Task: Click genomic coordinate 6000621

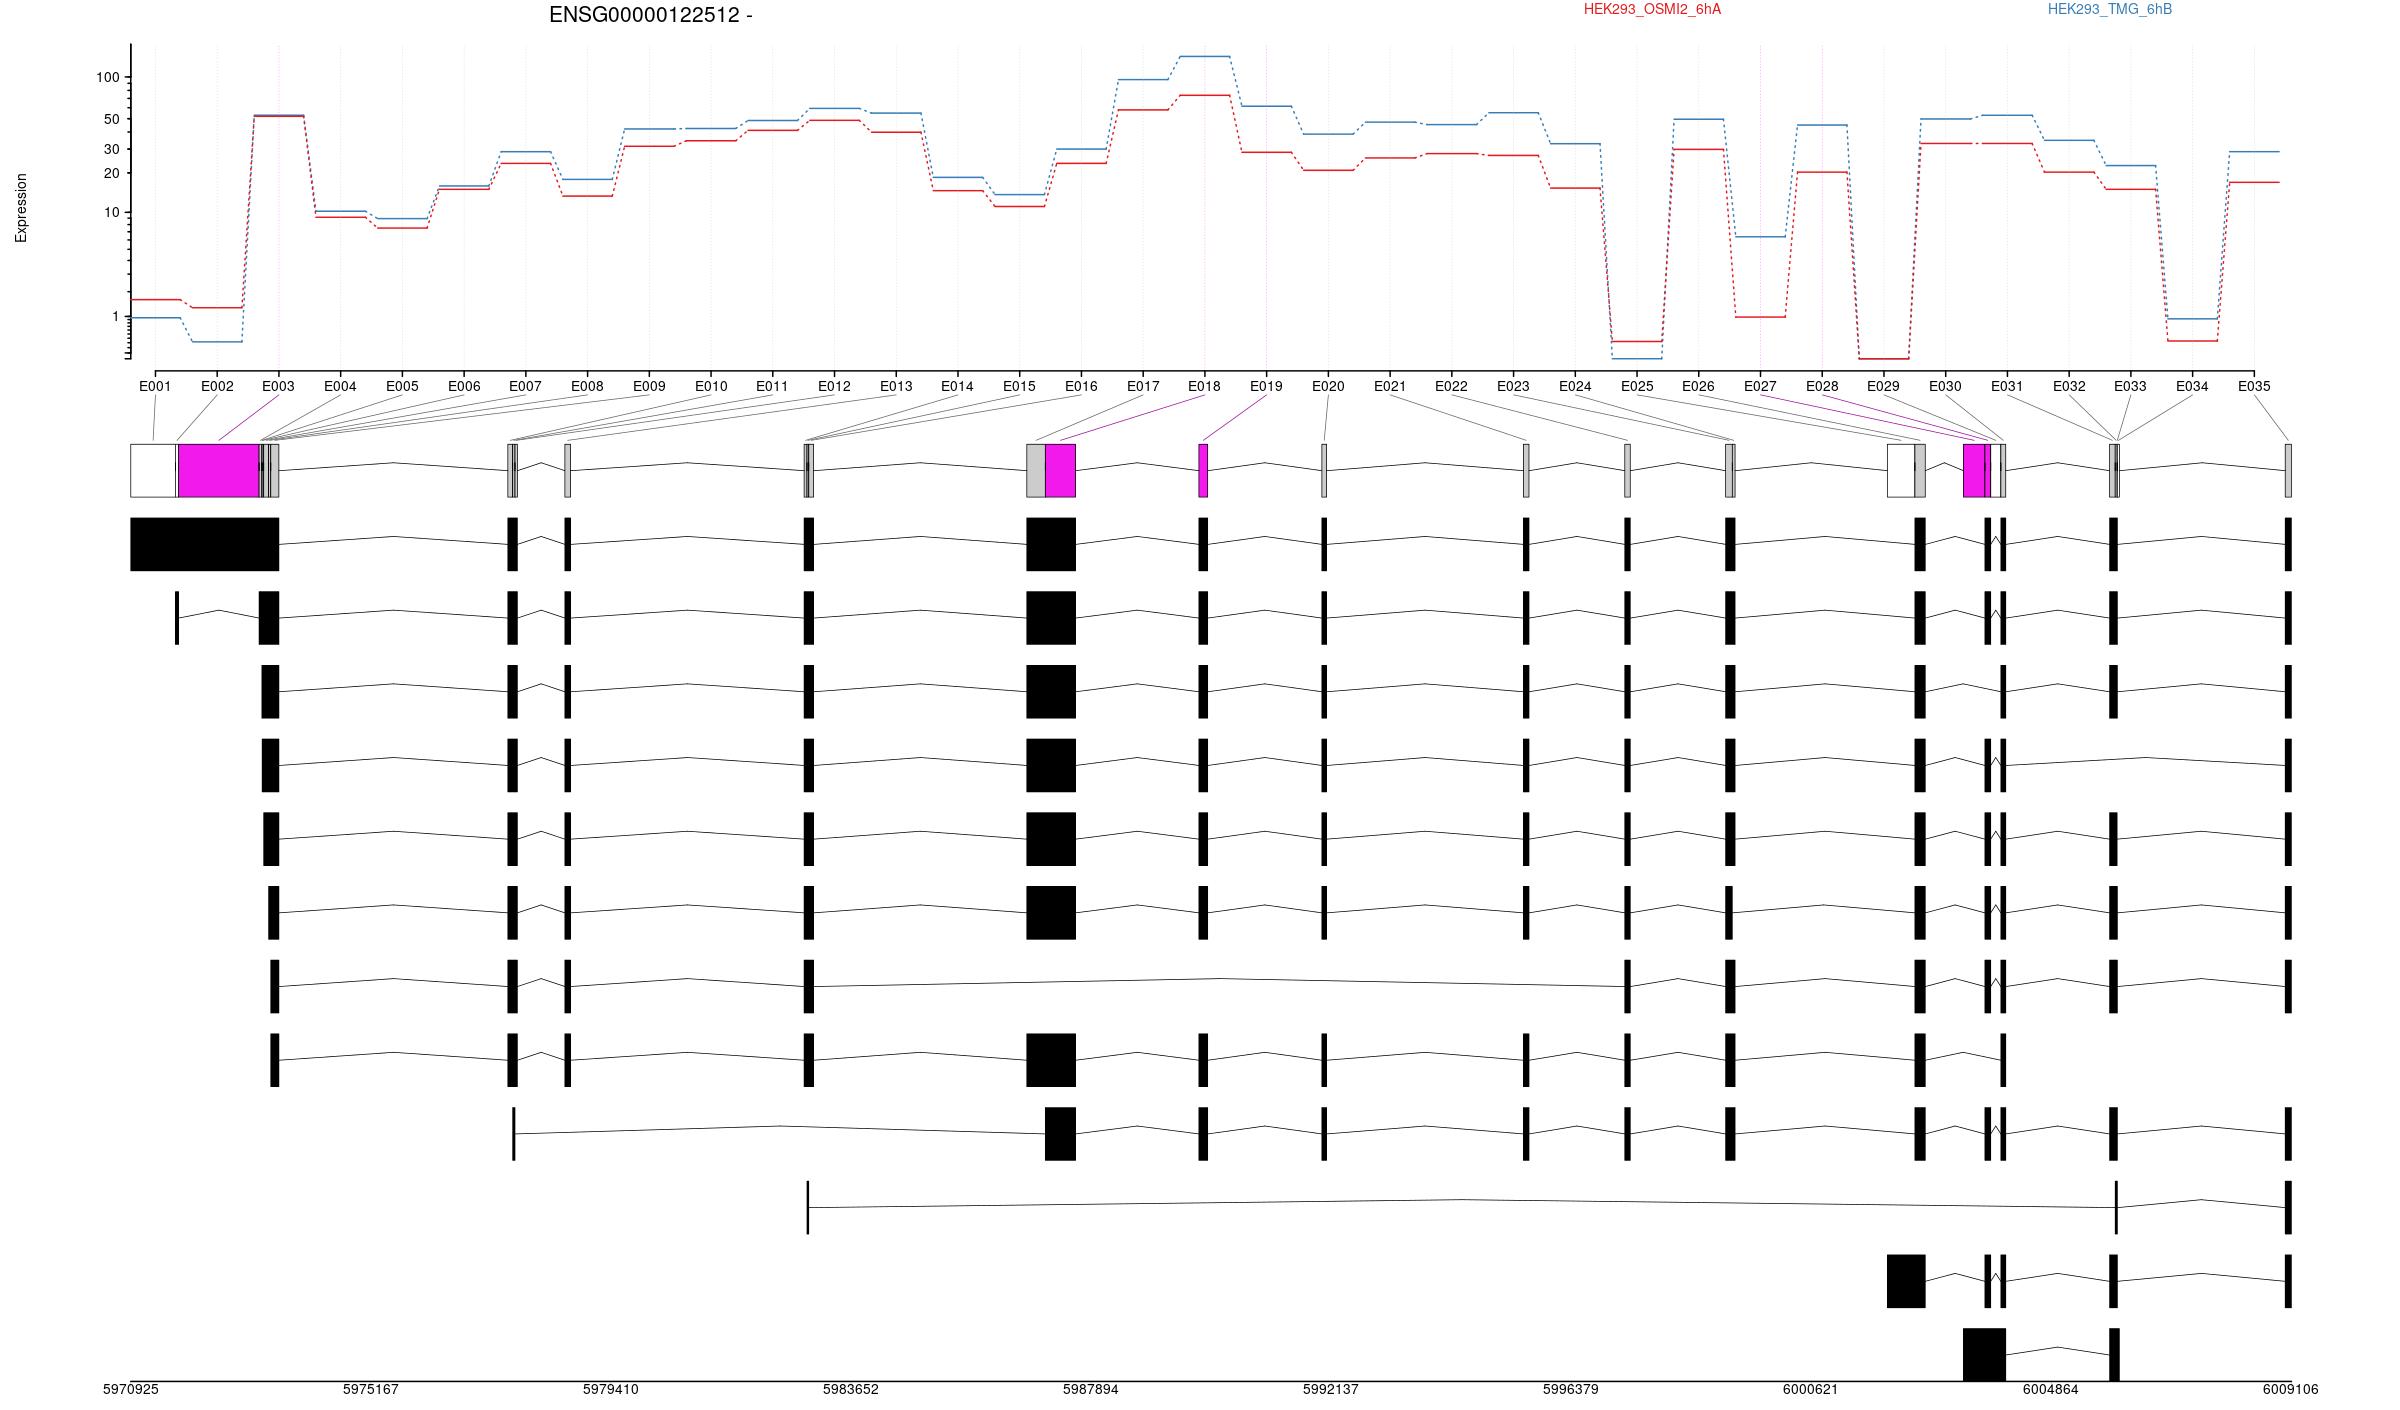Action: tap(1811, 1390)
